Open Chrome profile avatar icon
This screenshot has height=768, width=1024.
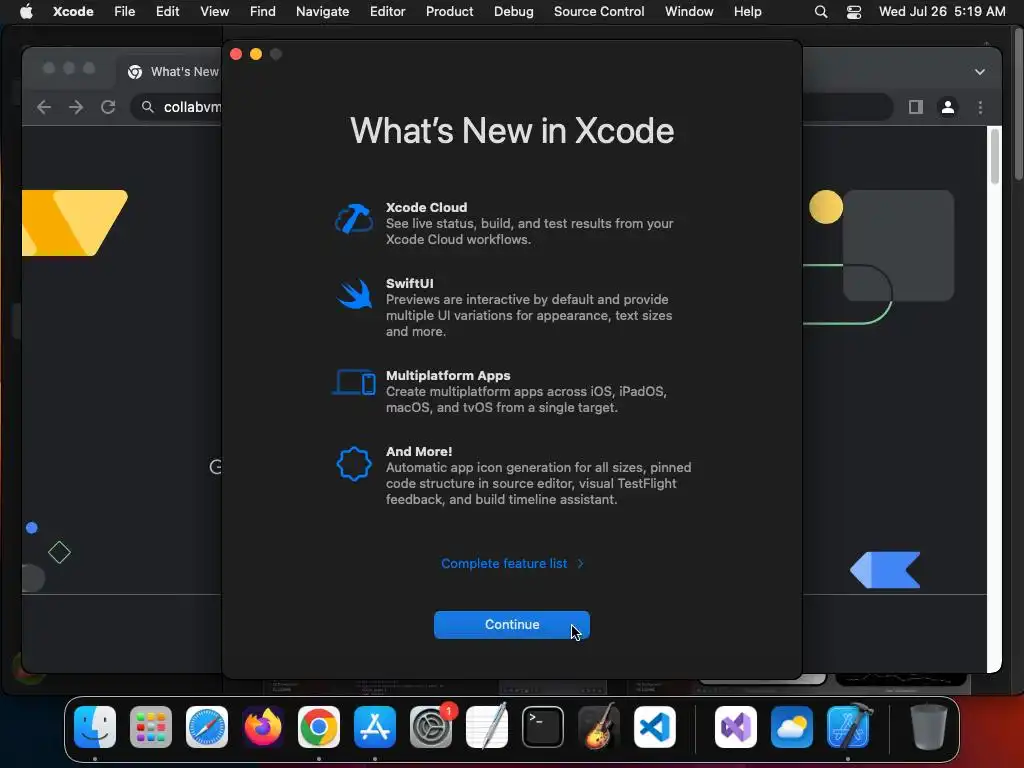tap(948, 107)
